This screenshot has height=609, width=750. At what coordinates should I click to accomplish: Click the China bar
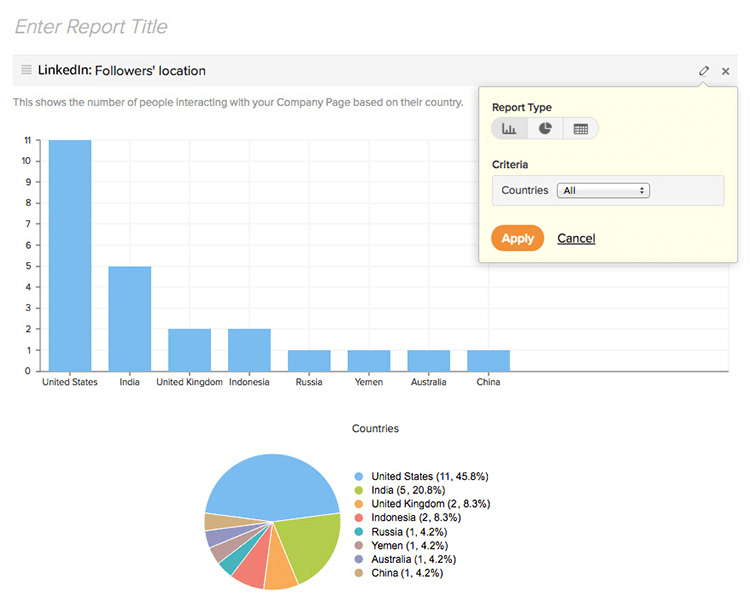tap(488, 360)
